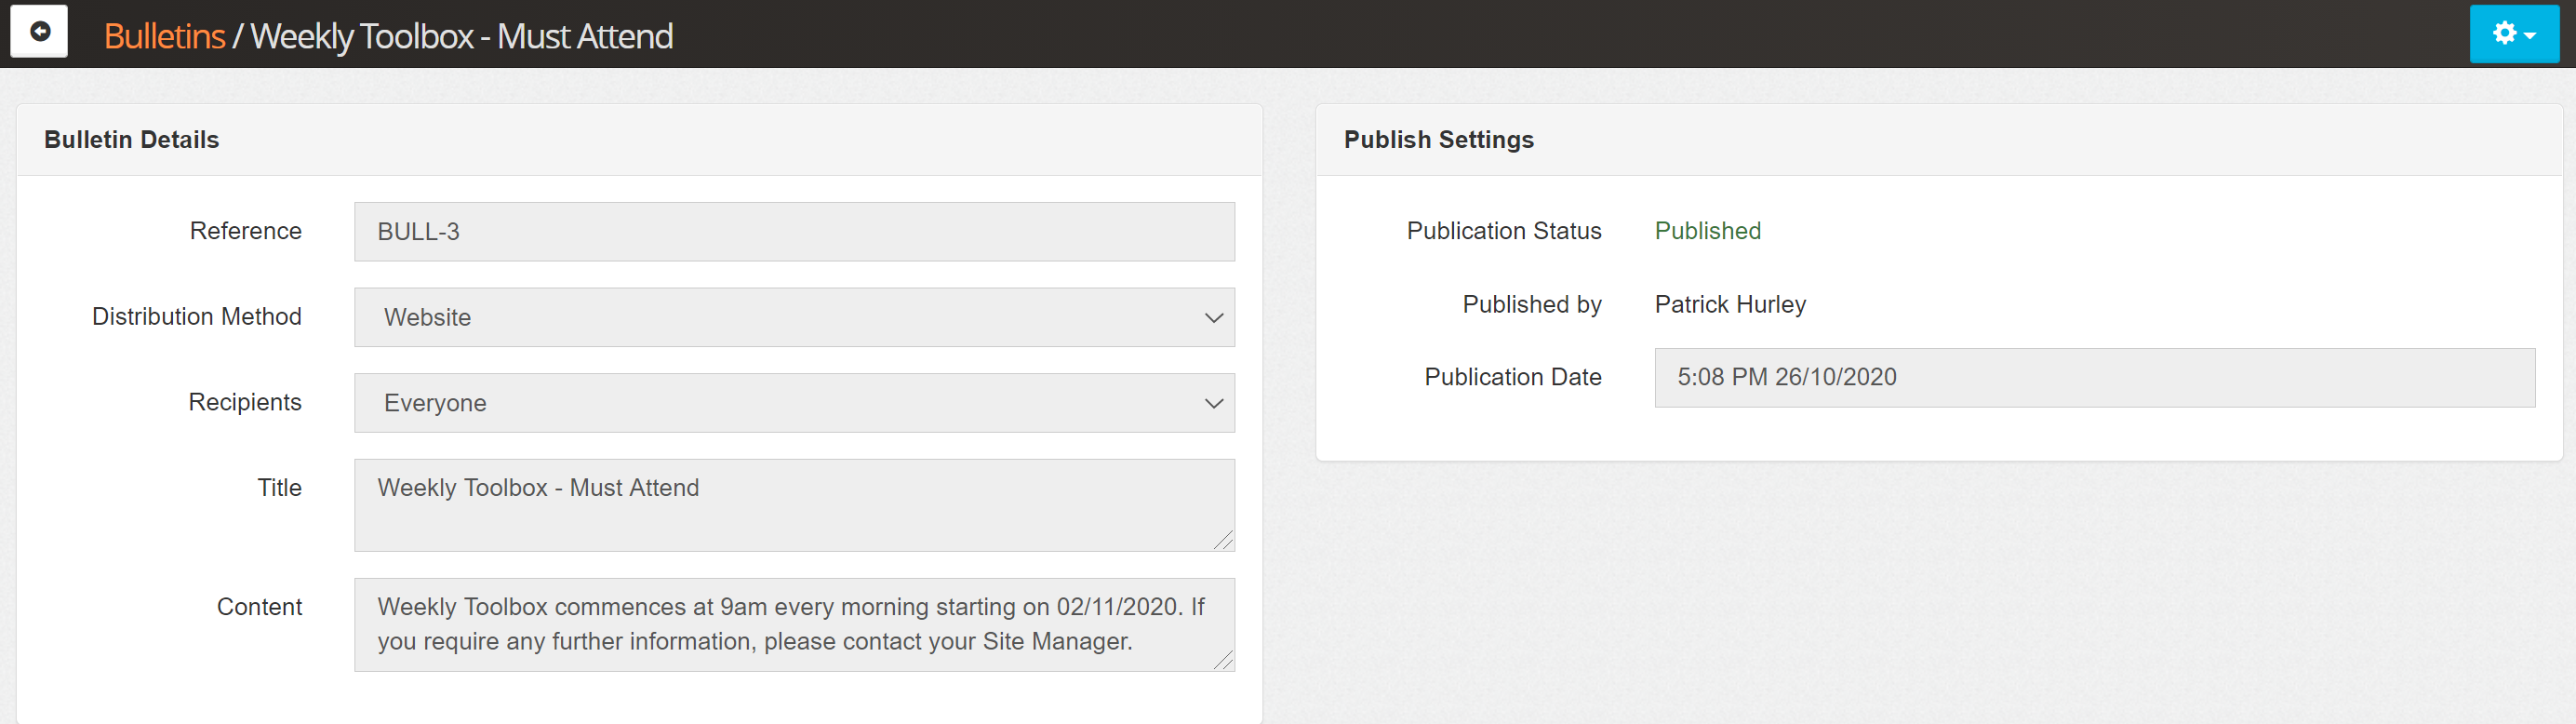Go to the Bulletins breadcrumb link
The height and width of the screenshot is (724, 2576).
pos(164,36)
